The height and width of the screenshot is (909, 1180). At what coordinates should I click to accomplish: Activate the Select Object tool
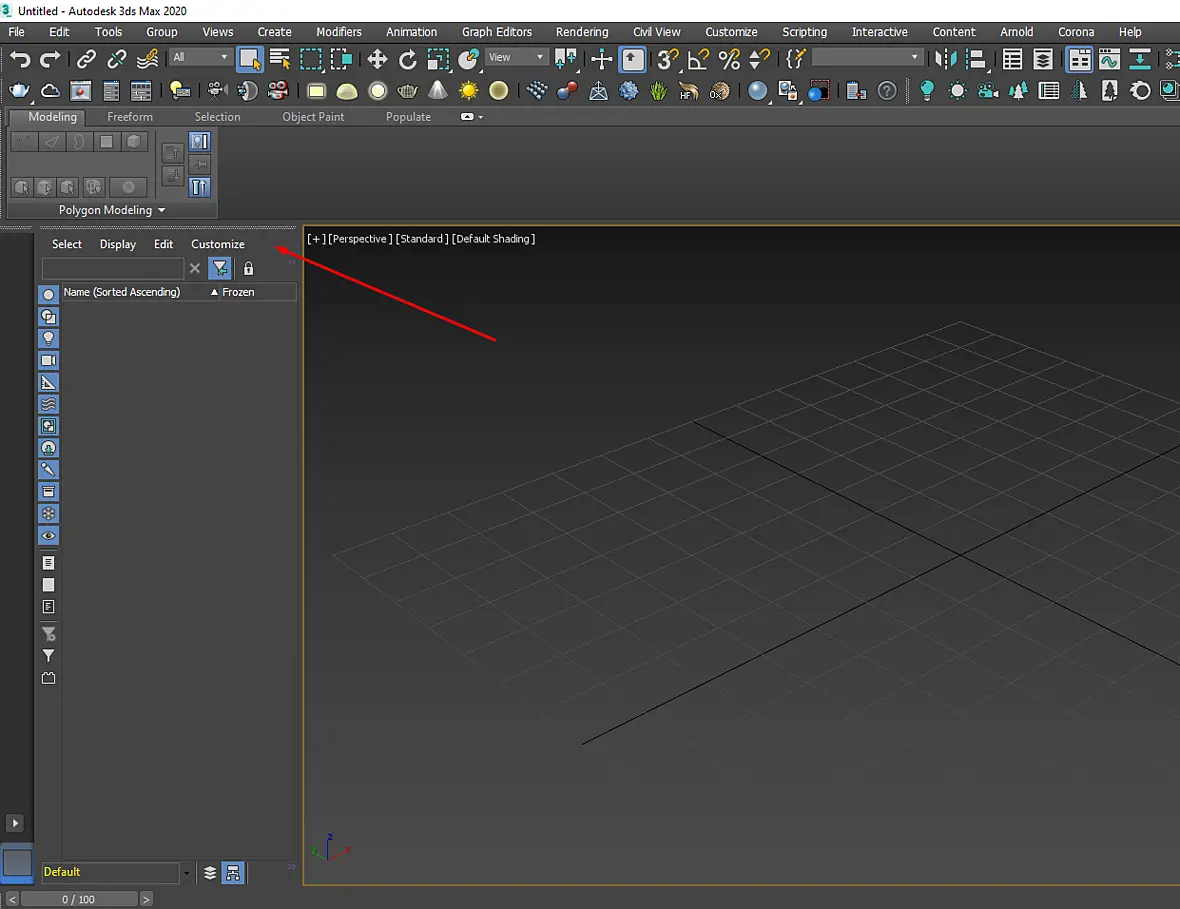(250, 59)
